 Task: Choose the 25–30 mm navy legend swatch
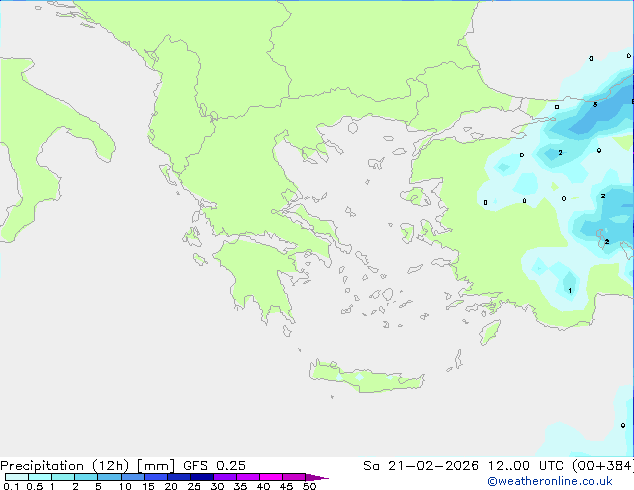202,477
